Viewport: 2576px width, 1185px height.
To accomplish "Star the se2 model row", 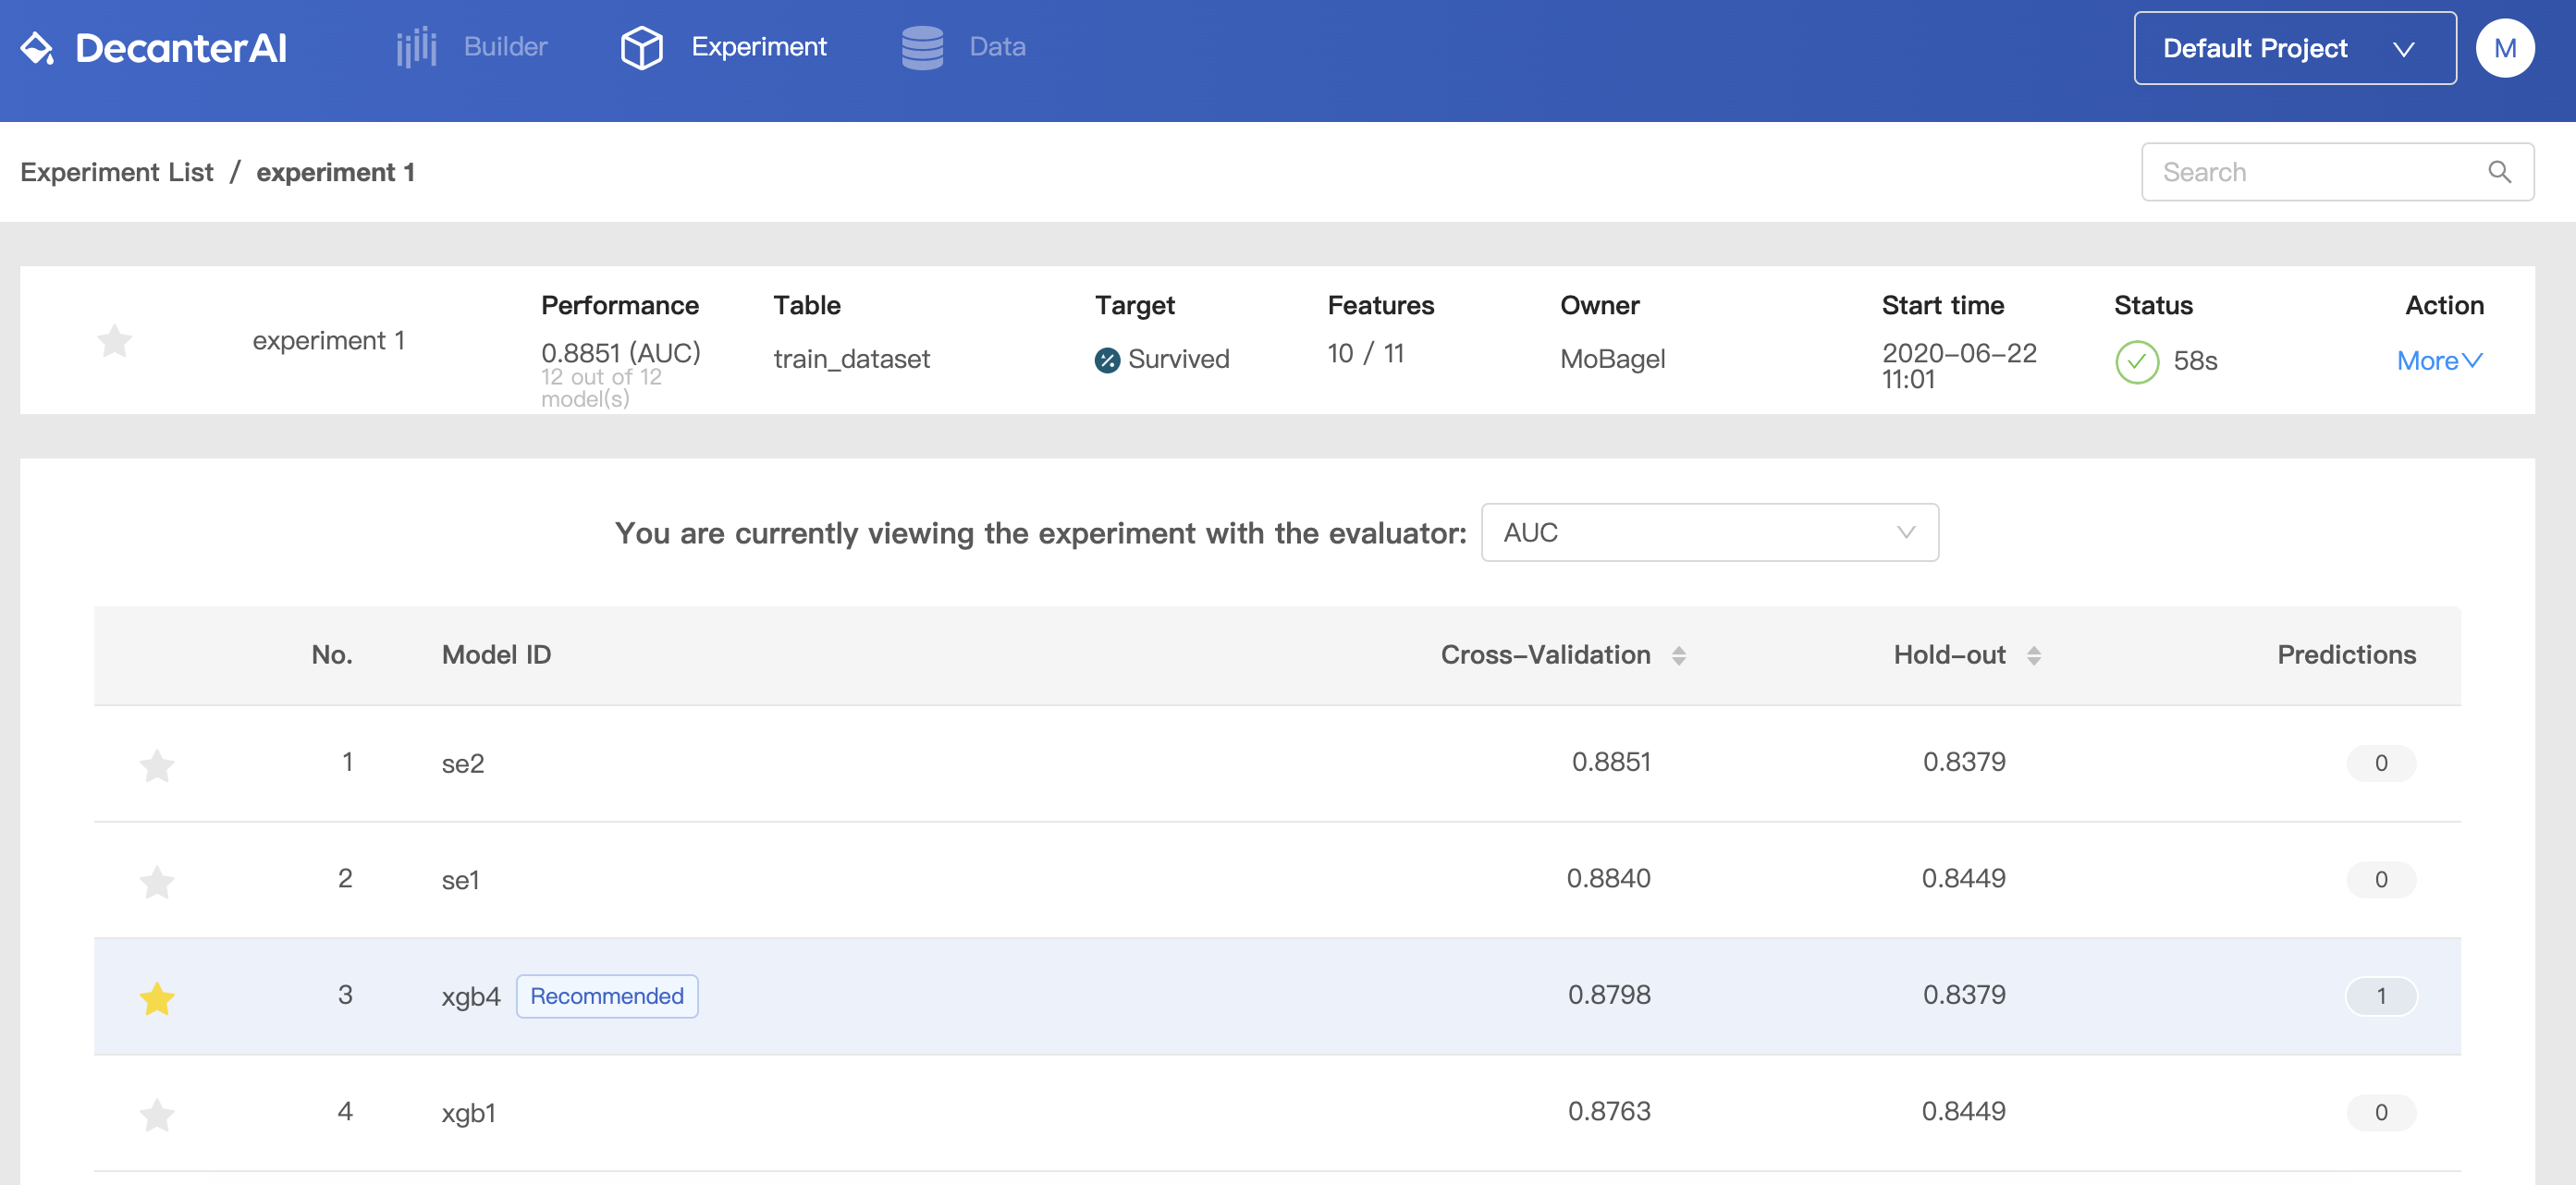I will coord(157,765).
